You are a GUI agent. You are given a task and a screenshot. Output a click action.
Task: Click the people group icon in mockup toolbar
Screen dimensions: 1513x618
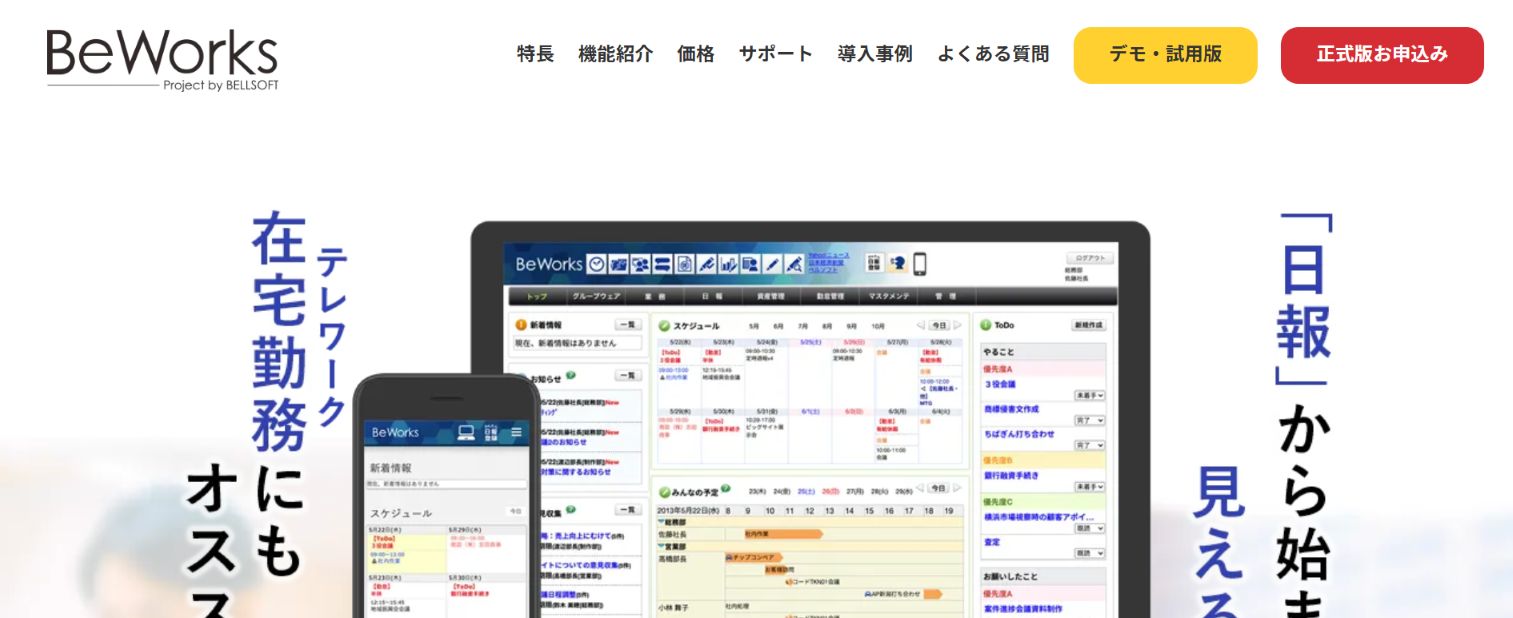(x=640, y=264)
